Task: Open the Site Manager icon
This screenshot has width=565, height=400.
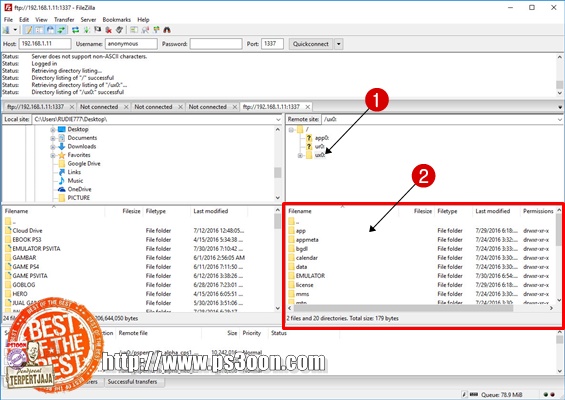Action: click(6, 30)
